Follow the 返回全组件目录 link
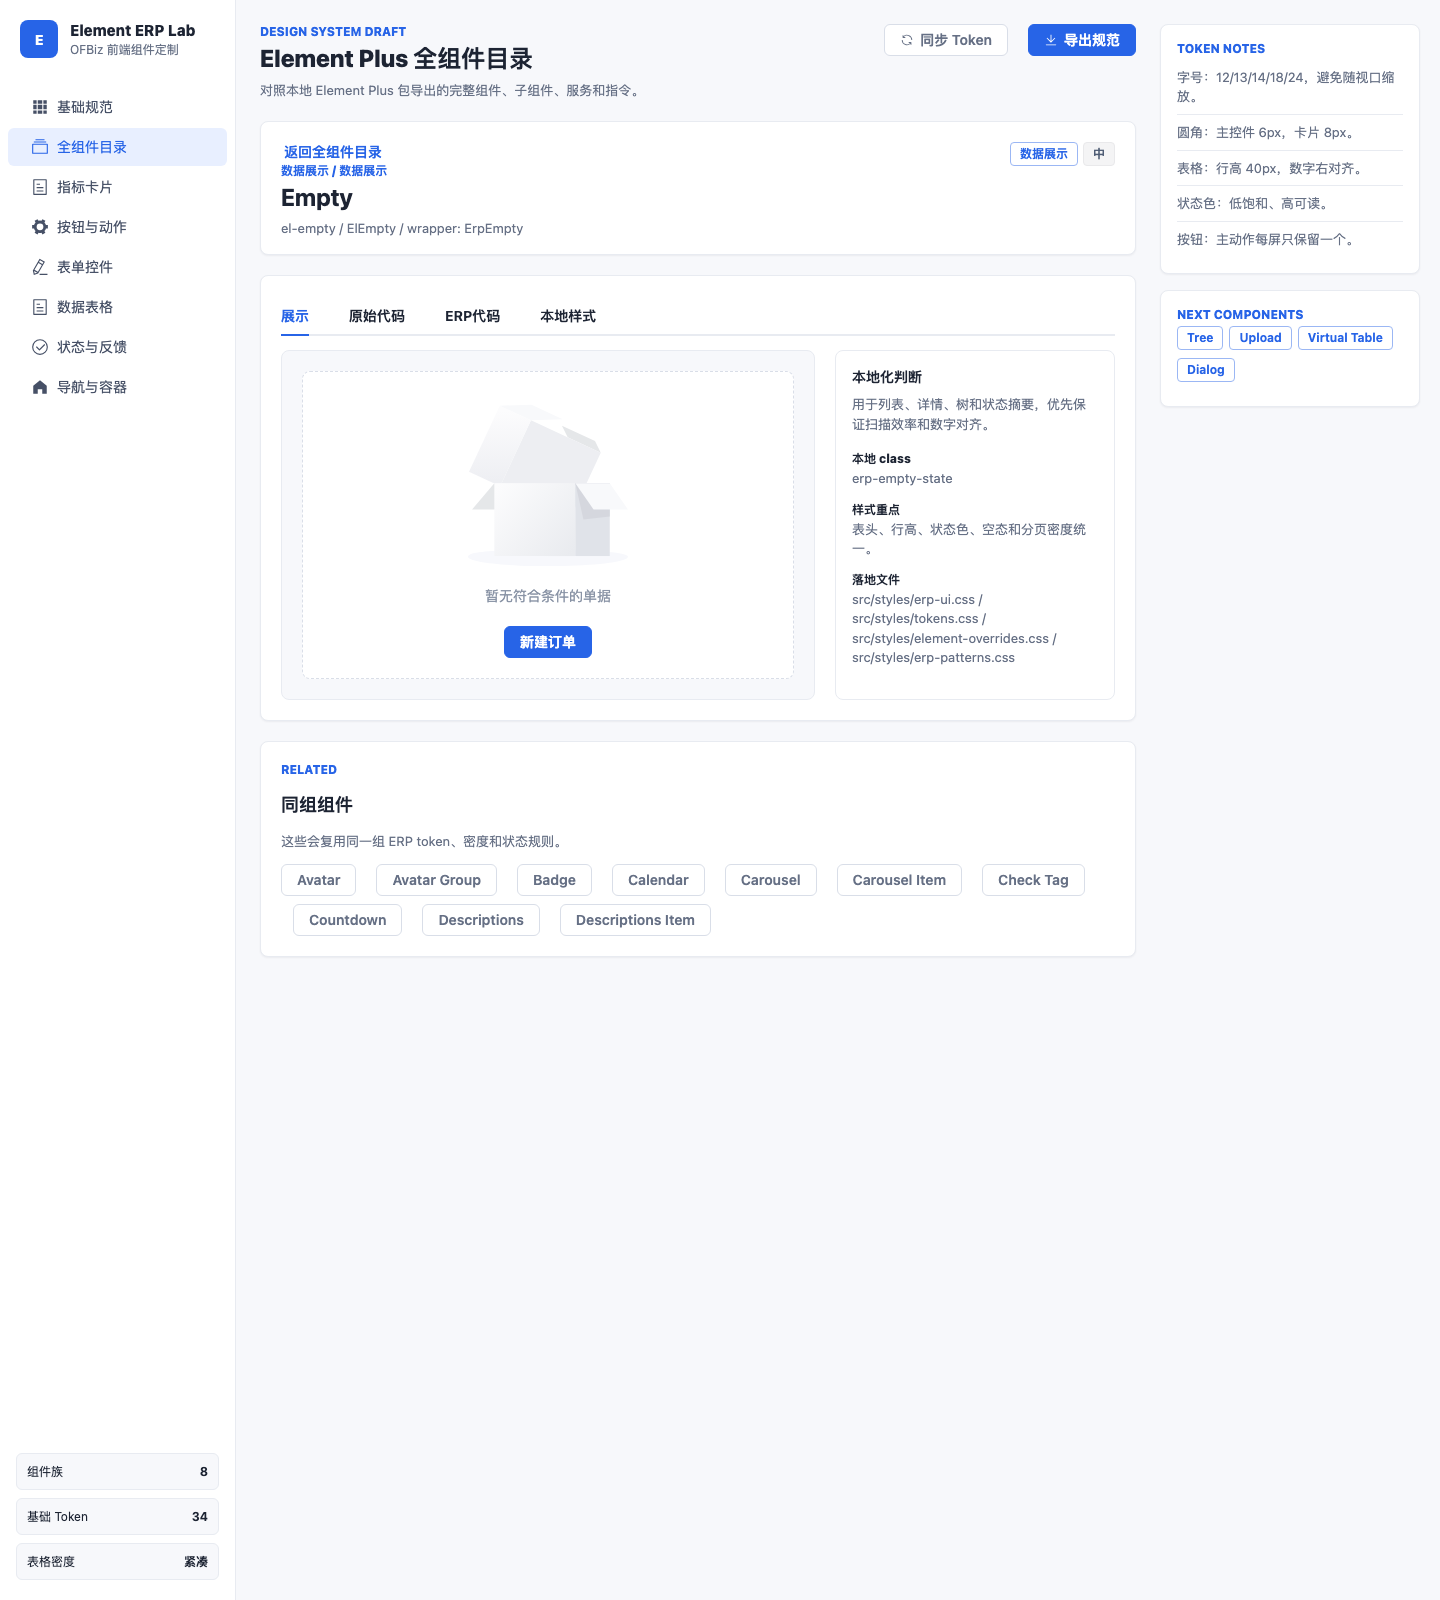1440x1600 pixels. (x=333, y=152)
